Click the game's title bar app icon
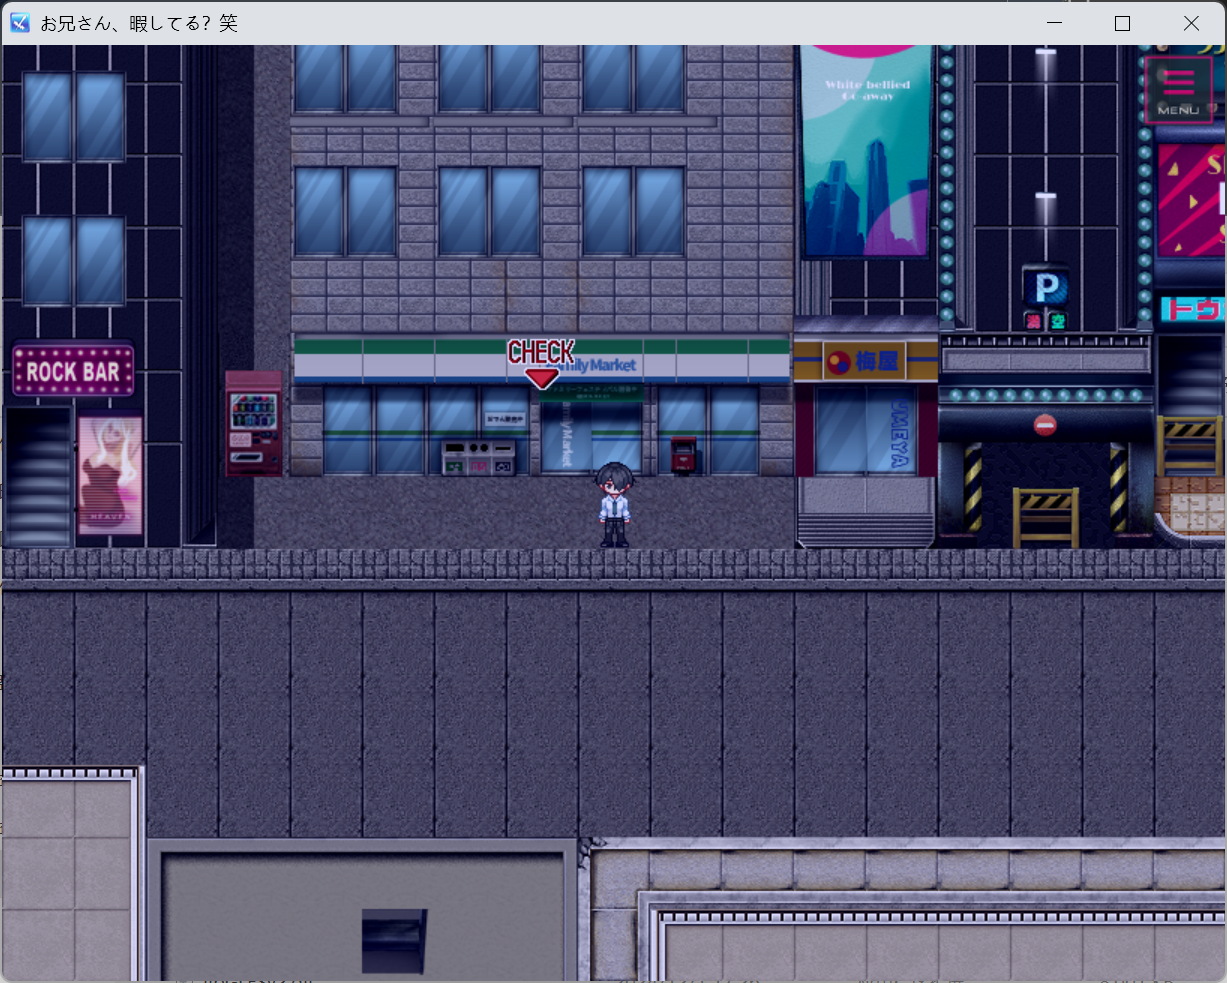The image size is (1227, 983). pos(20,23)
